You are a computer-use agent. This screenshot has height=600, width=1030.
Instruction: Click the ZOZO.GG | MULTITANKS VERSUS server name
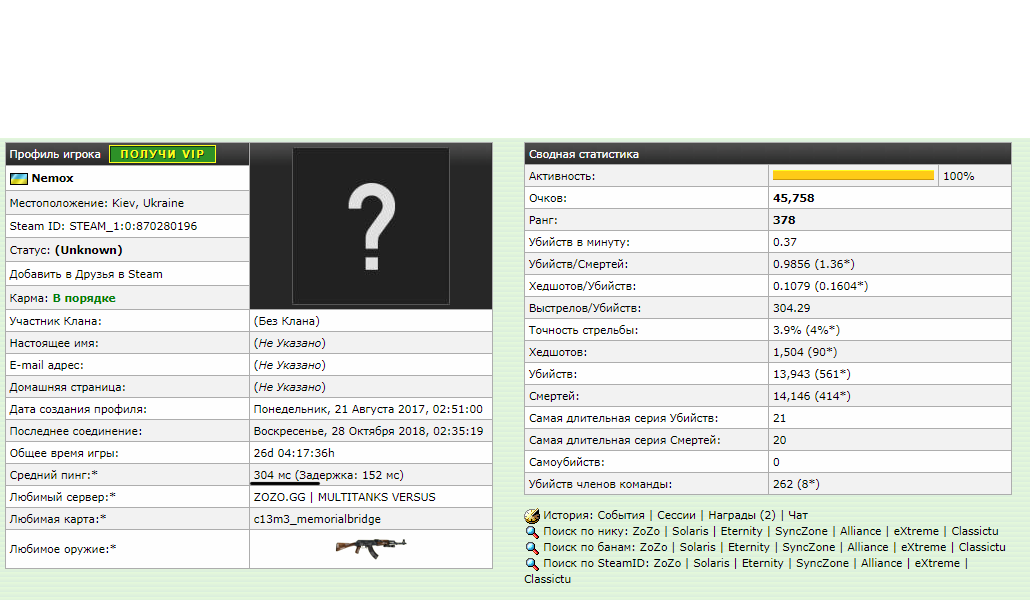(344, 497)
